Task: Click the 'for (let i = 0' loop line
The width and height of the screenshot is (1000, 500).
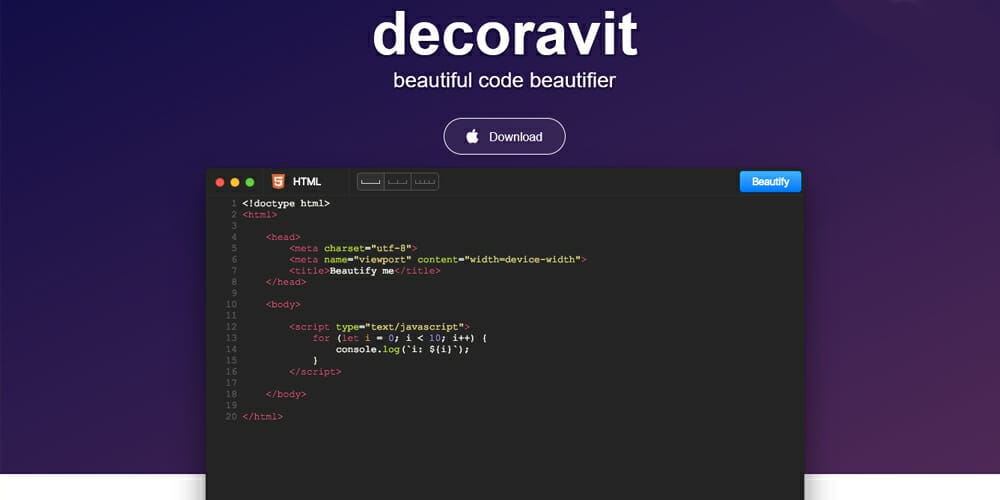Action: (x=400, y=338)
